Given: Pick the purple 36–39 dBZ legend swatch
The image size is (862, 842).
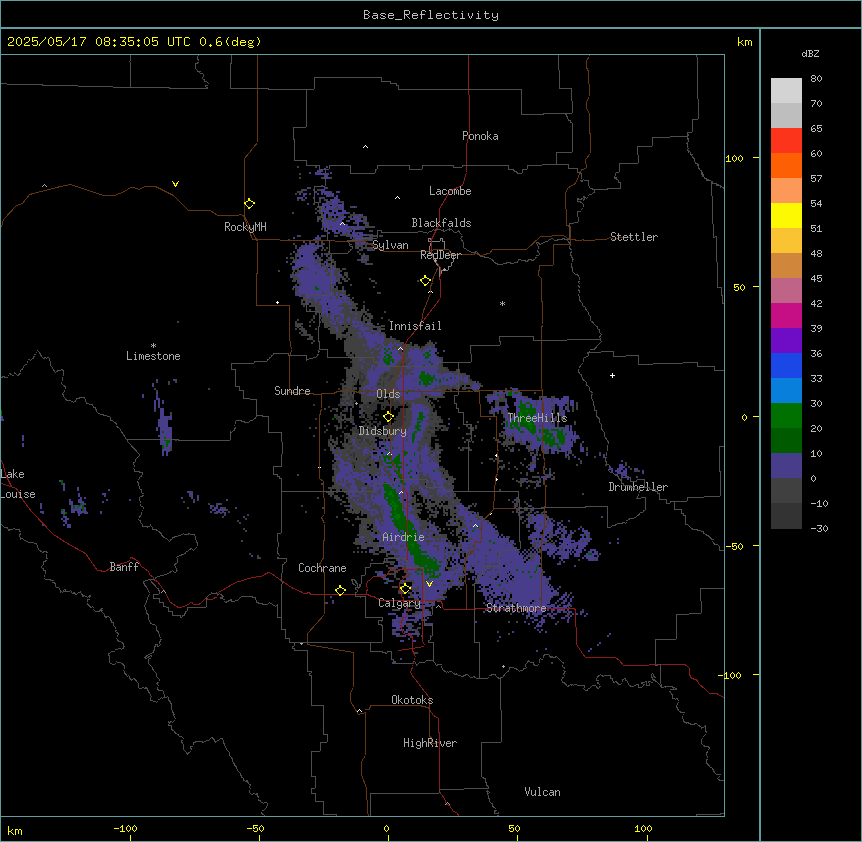Looking at the screenshot, I should [x=786, y=340].
